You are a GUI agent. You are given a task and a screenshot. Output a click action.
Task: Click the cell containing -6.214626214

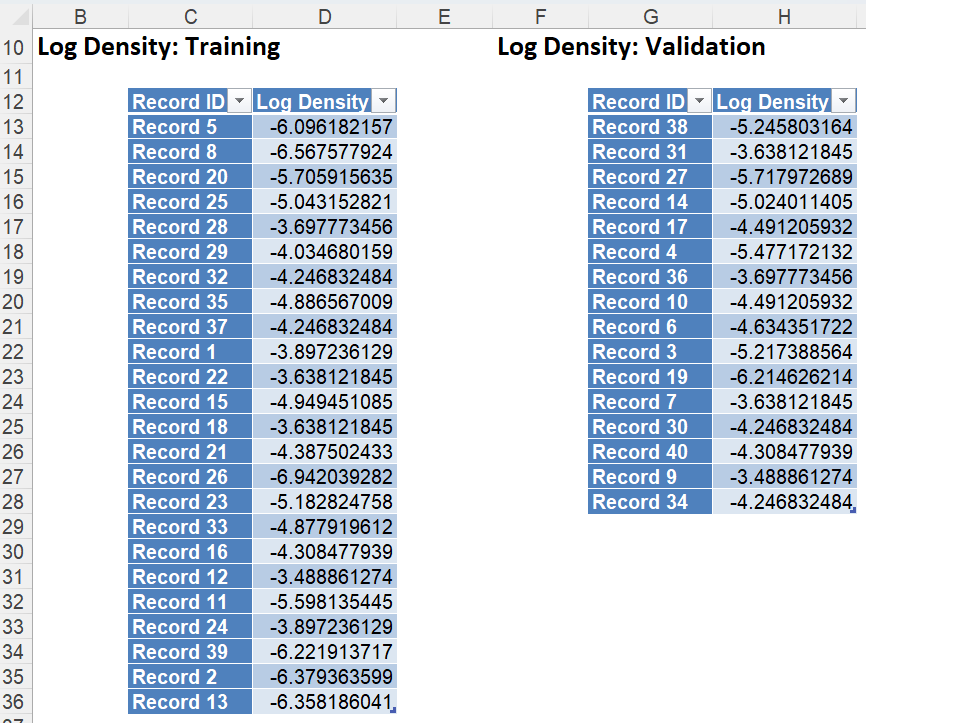[x=785, y=377]
